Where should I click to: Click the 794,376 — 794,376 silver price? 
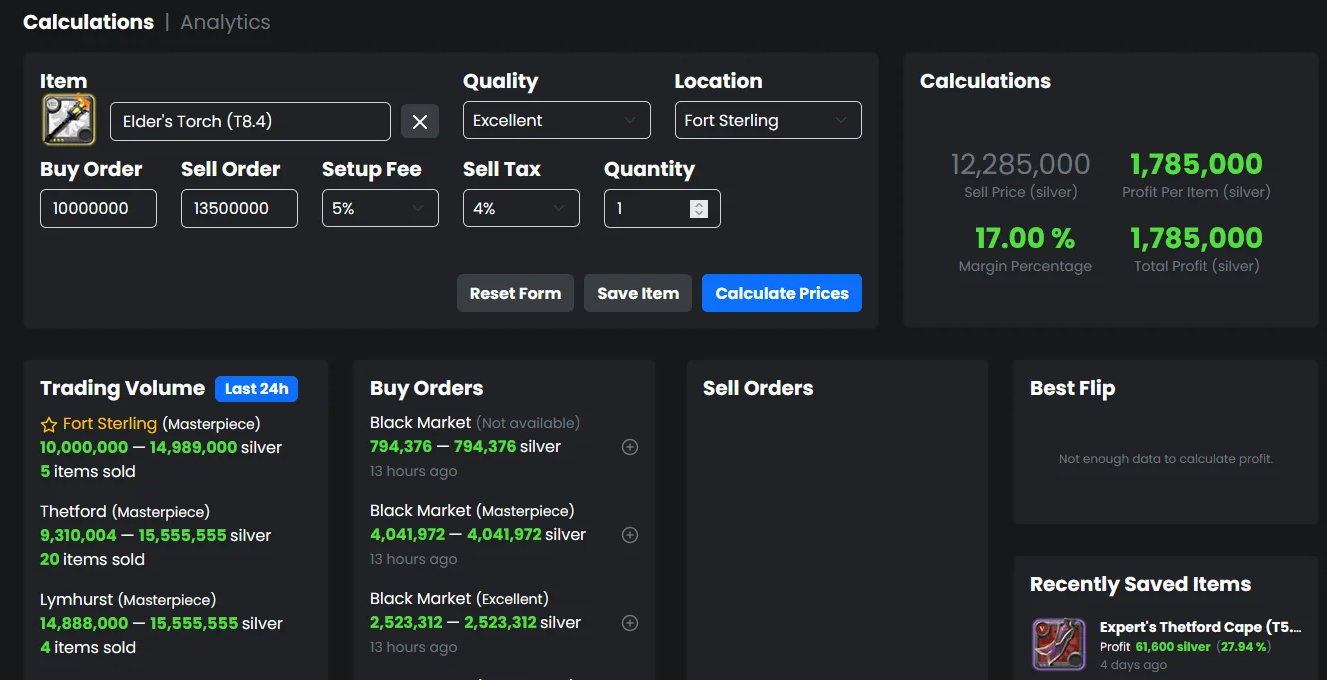pyautogui.click(x=465, y=446)
